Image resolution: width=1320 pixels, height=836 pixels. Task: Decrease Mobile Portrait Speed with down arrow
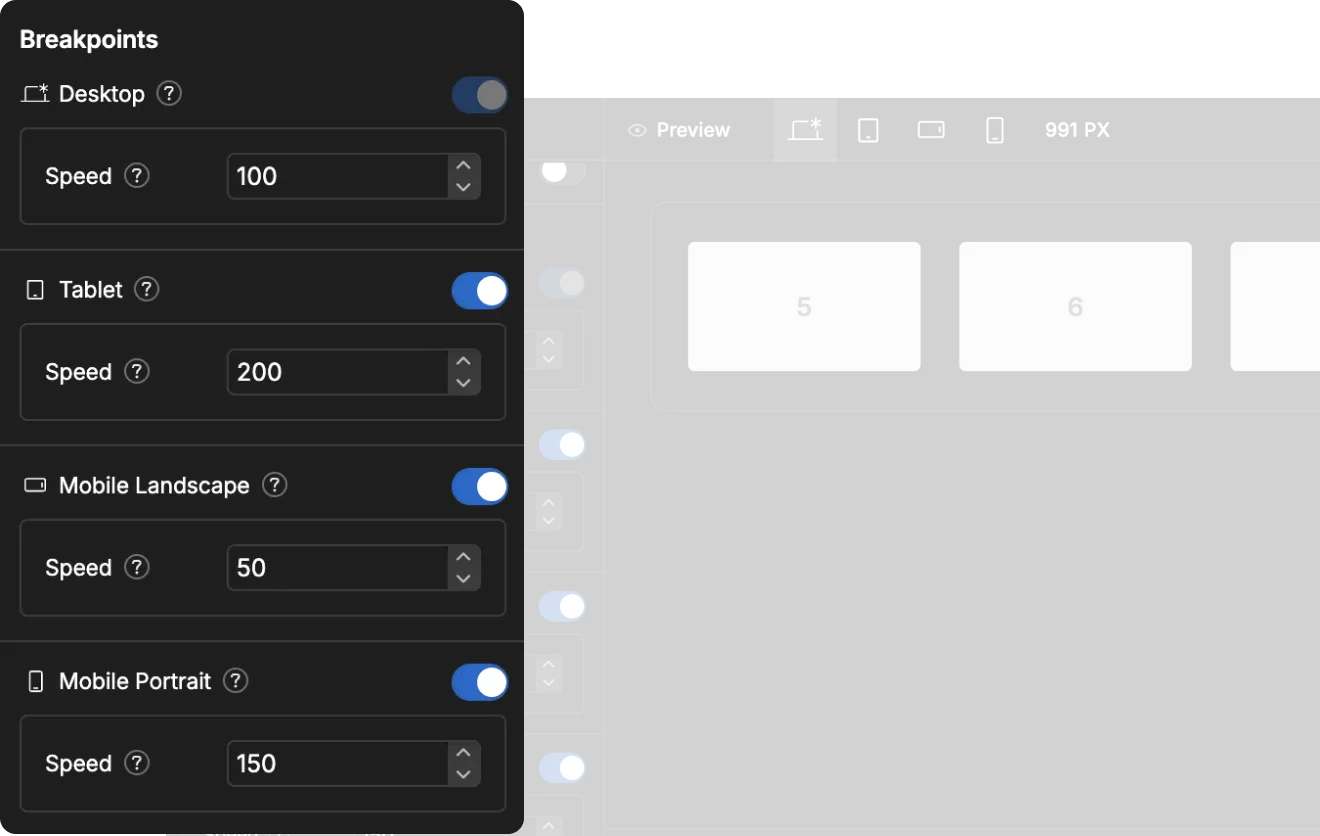(x=463, y=775)
